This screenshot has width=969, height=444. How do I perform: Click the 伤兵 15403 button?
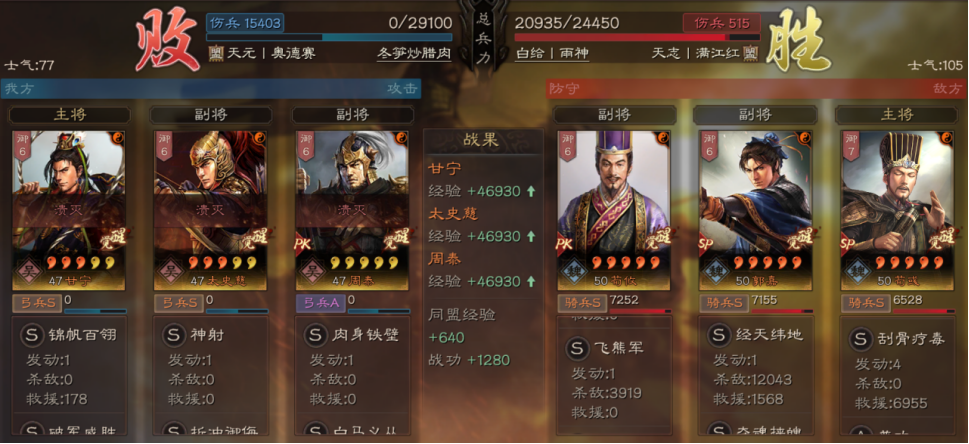click(245, 23)
